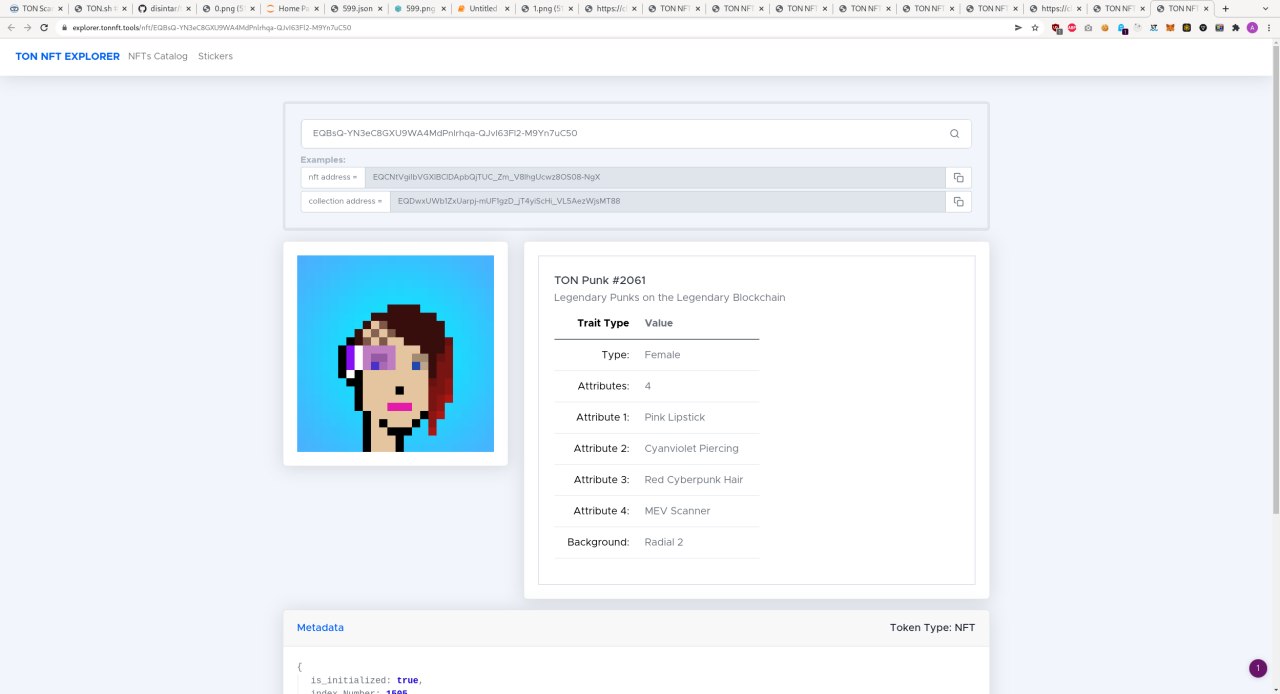
Task: Switch to the TON.sh tab
Action: pos(100,8)
